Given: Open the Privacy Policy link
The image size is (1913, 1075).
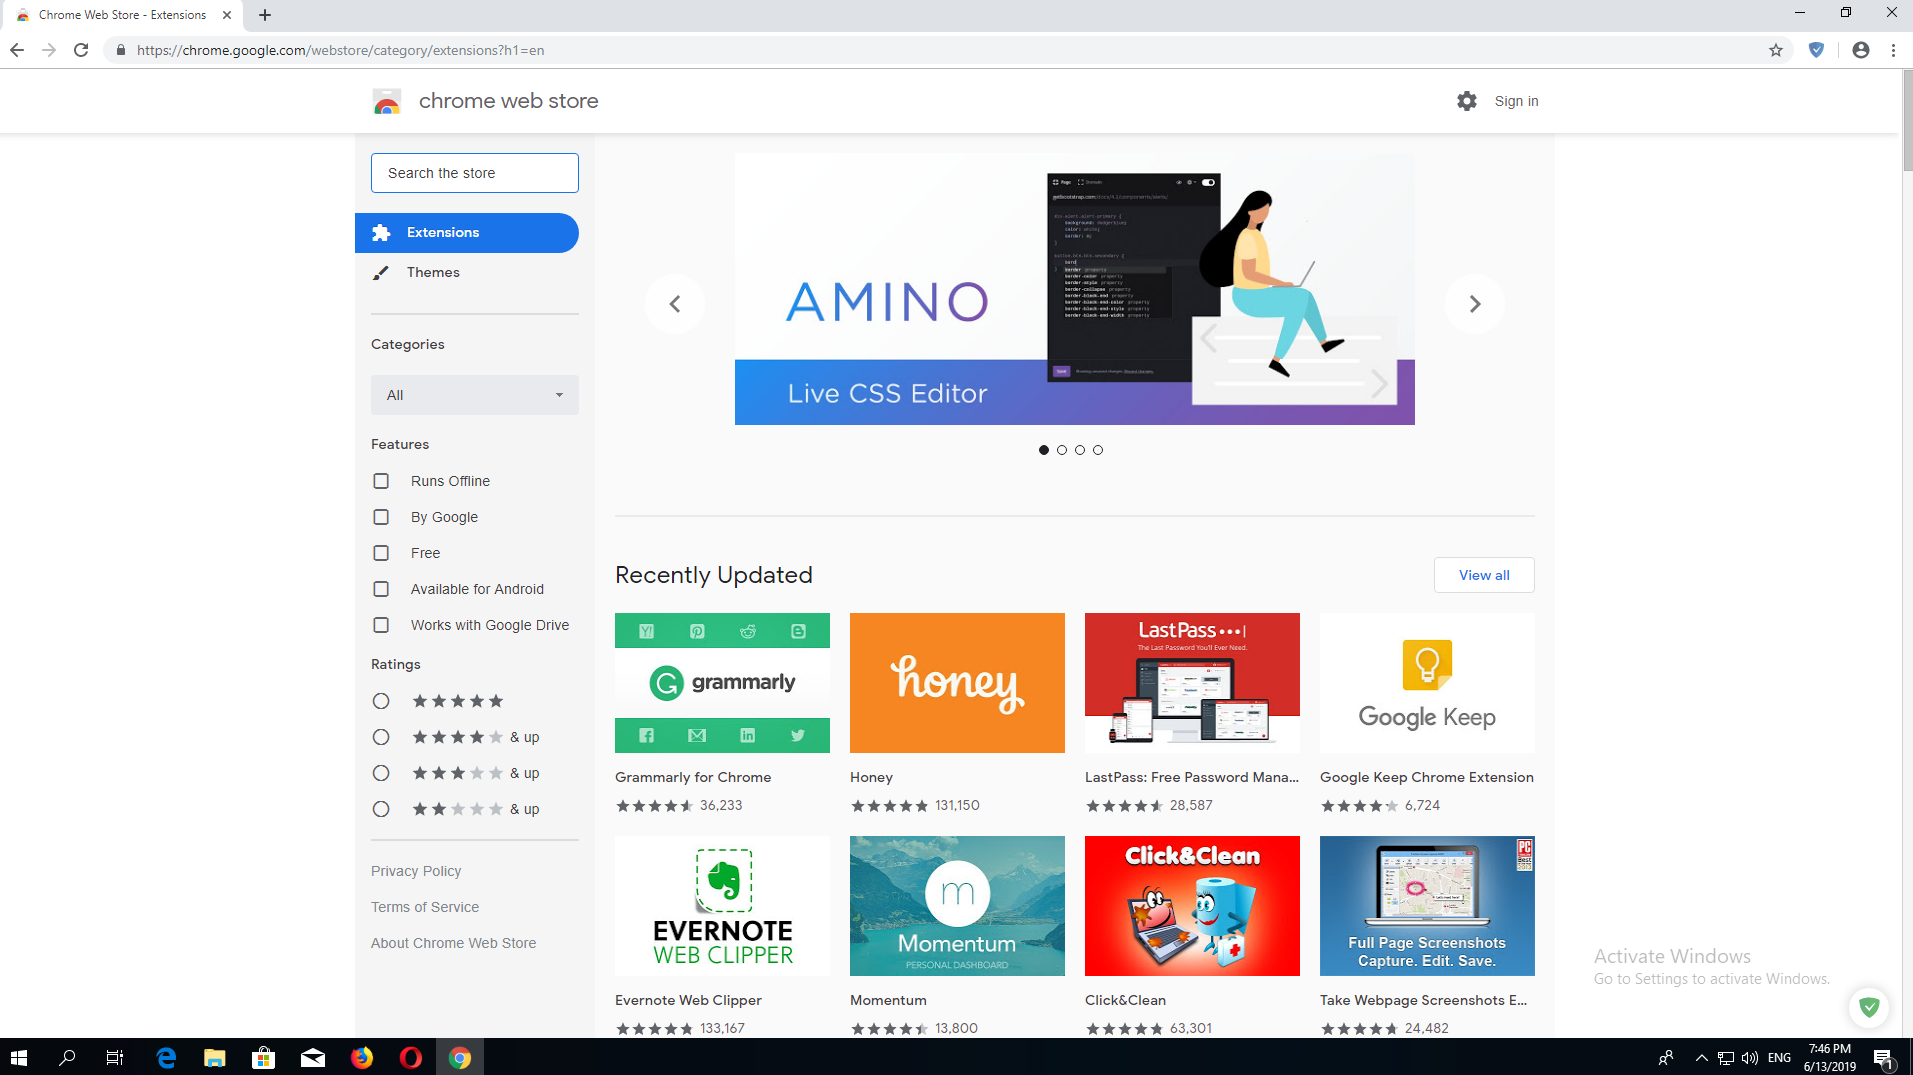Looking at the screenshot, I should (416, 871).
